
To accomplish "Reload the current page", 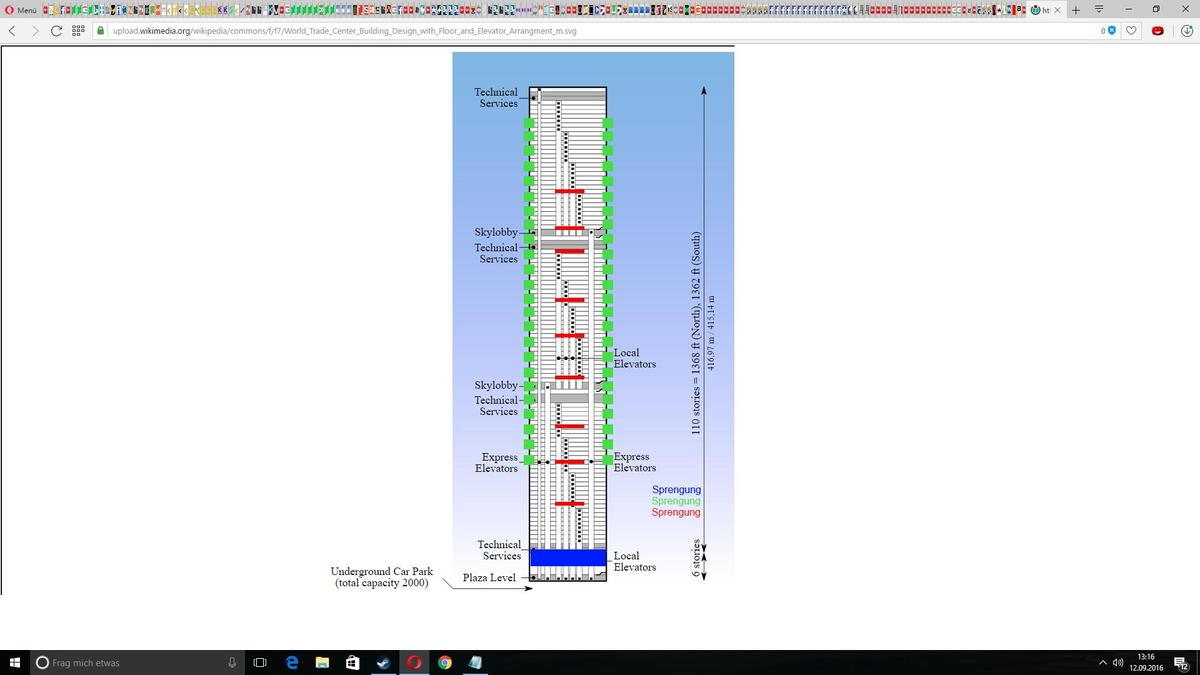I will click(56, 31).
